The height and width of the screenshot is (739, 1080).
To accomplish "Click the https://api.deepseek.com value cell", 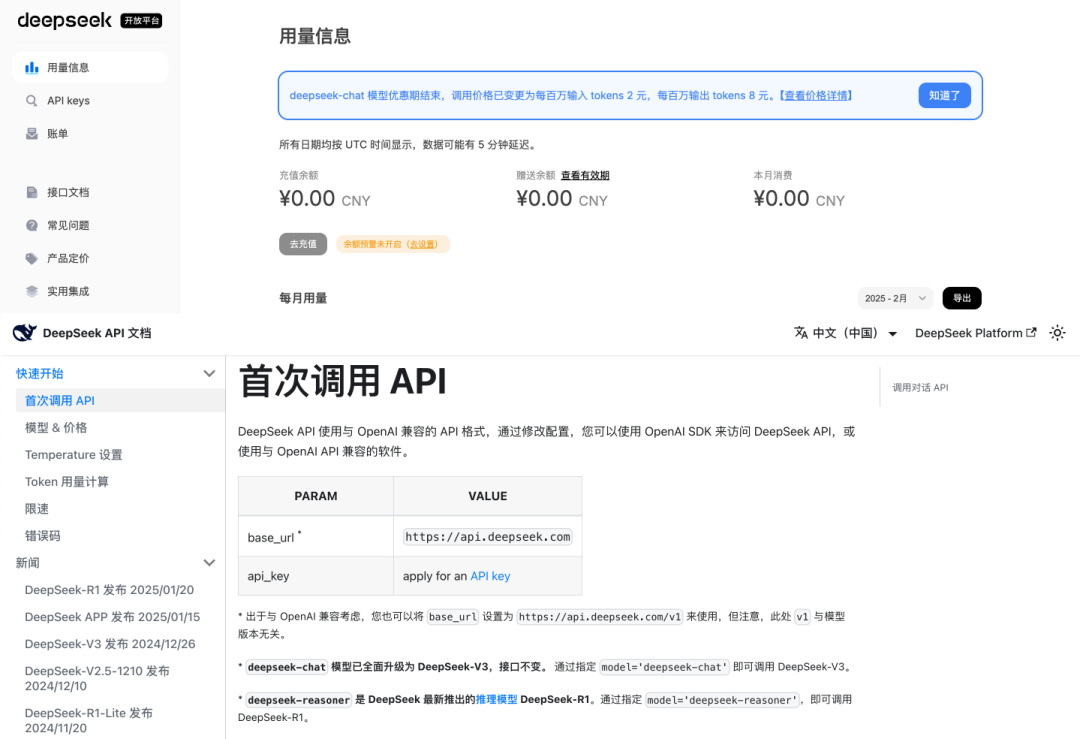I will click(488, 537).
